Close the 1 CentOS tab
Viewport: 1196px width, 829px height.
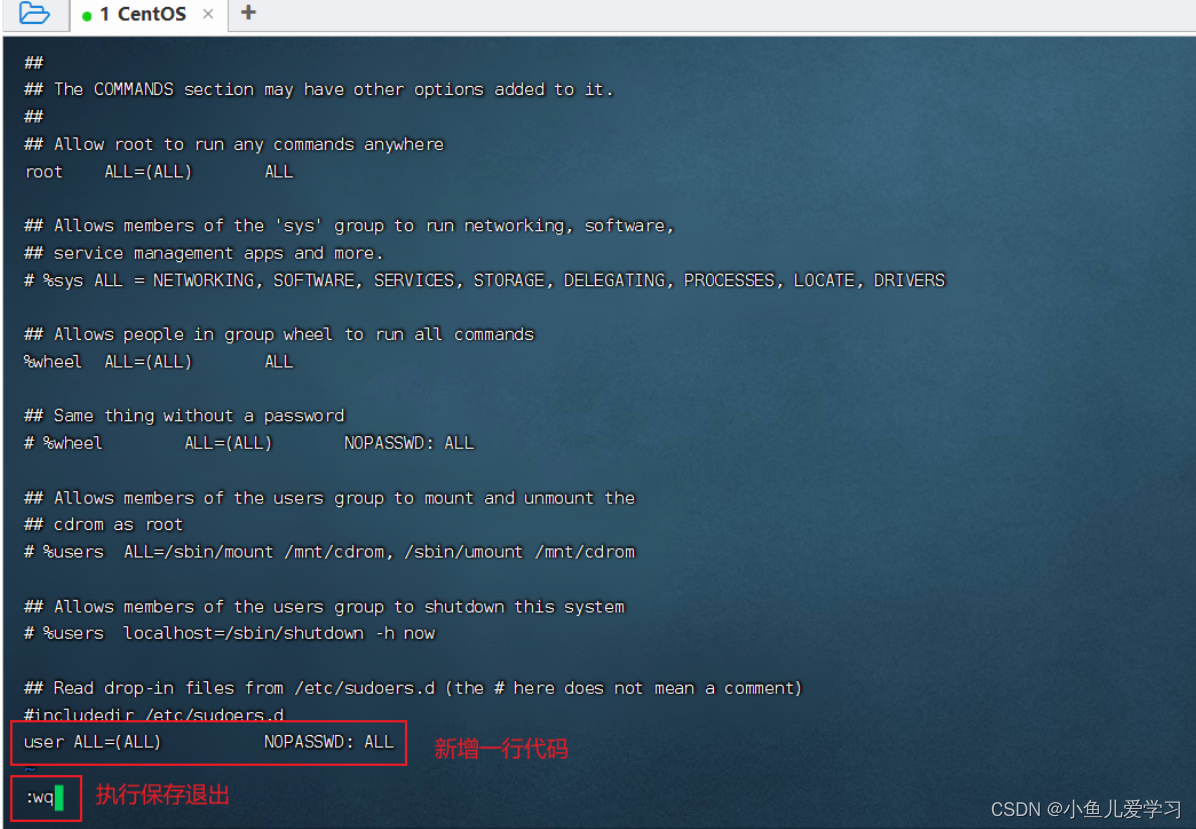207,14
